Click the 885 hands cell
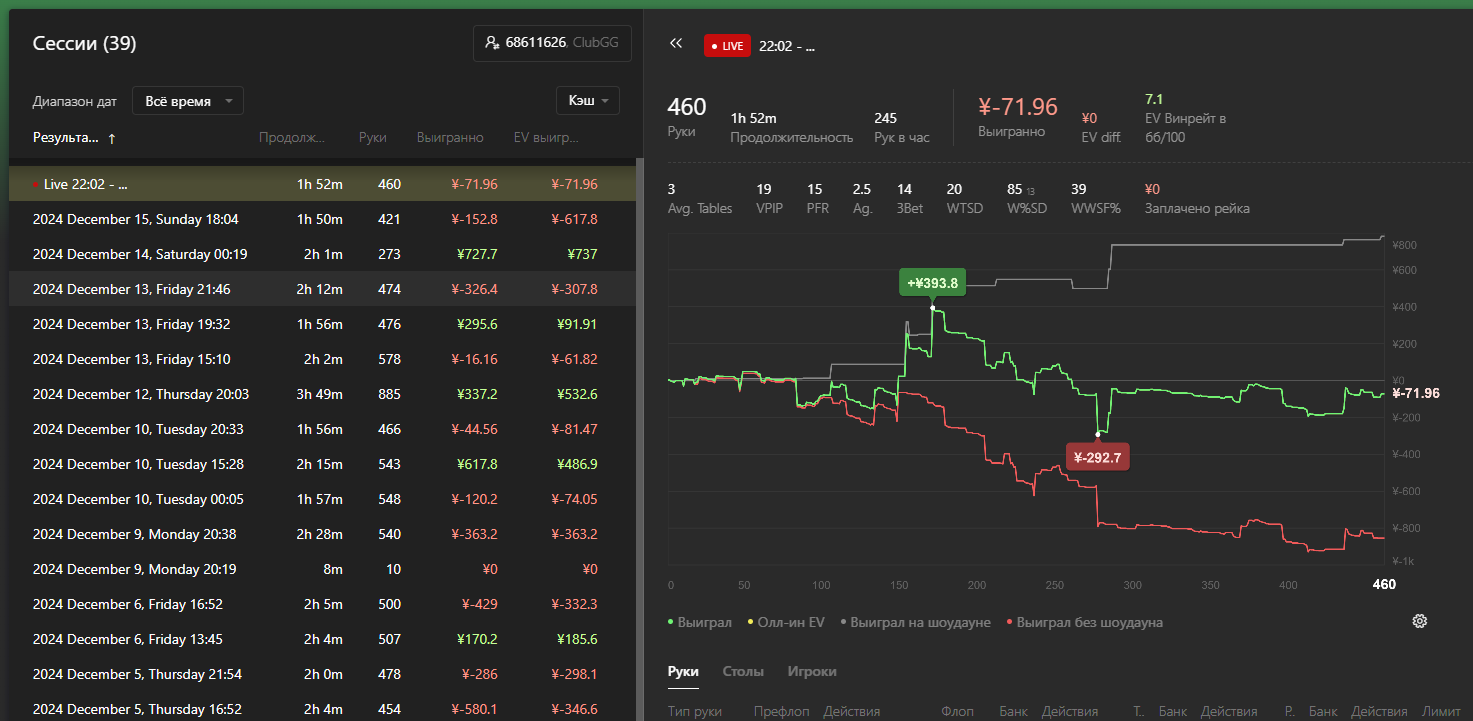The width and height of the screenshot is (1473, 721). click(389, 394)
